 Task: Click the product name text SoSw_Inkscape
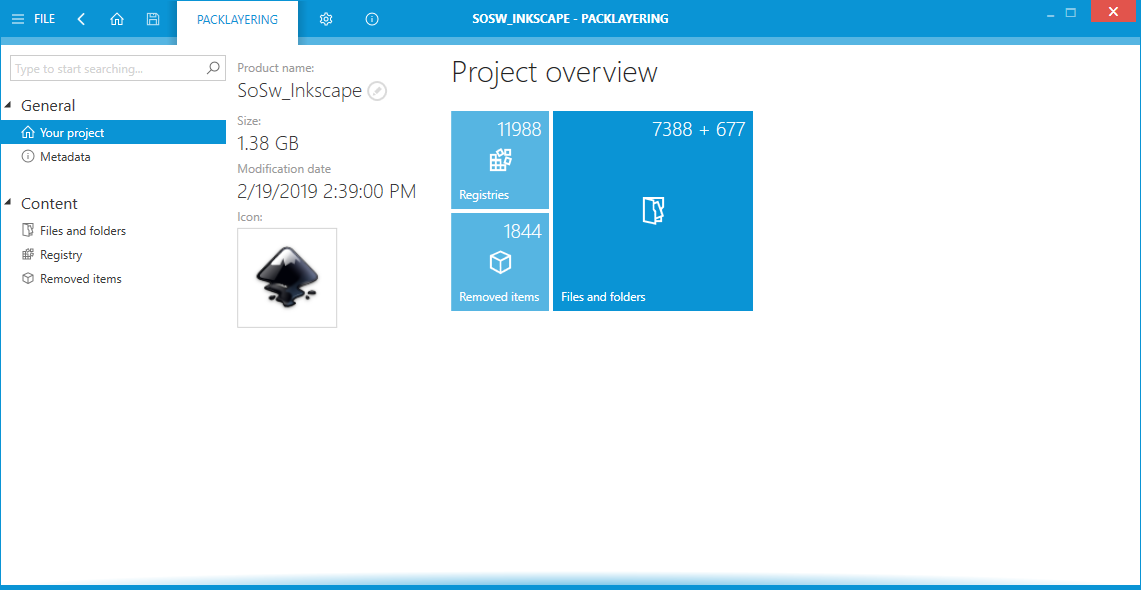click(300, 91)
